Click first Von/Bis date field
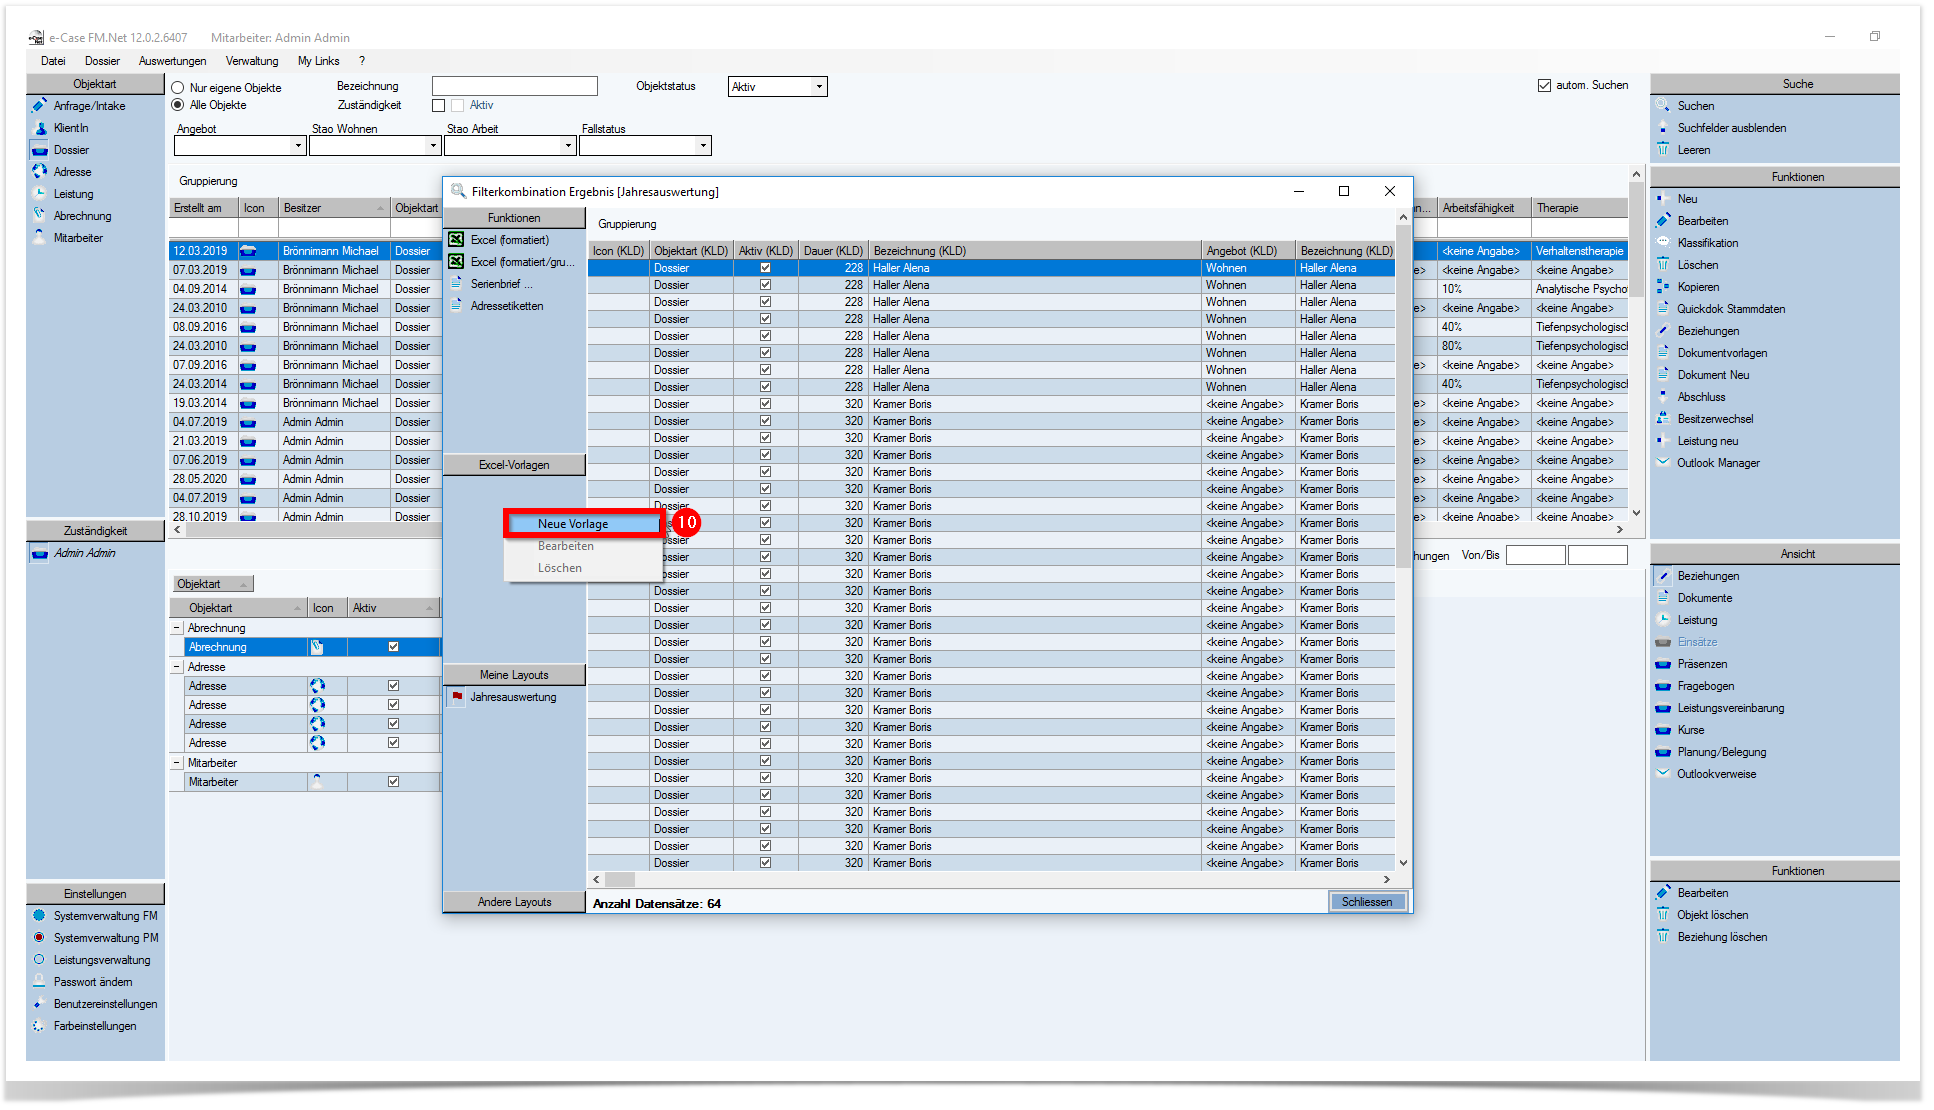 tap(1535, 555)
